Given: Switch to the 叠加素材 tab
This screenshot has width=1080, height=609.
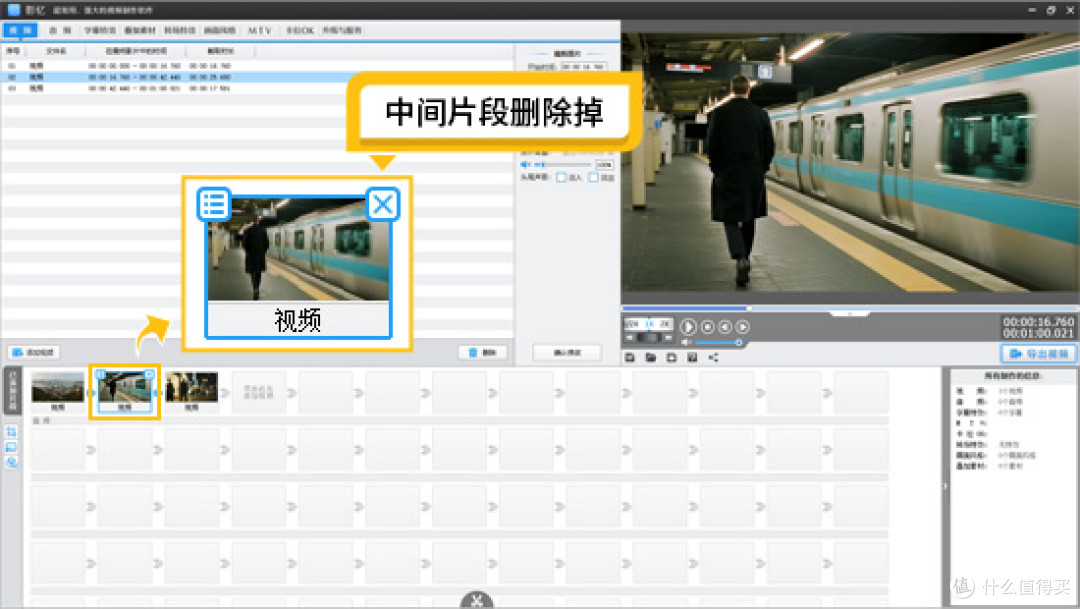Looking at the screenshot, I should (140, 30).
